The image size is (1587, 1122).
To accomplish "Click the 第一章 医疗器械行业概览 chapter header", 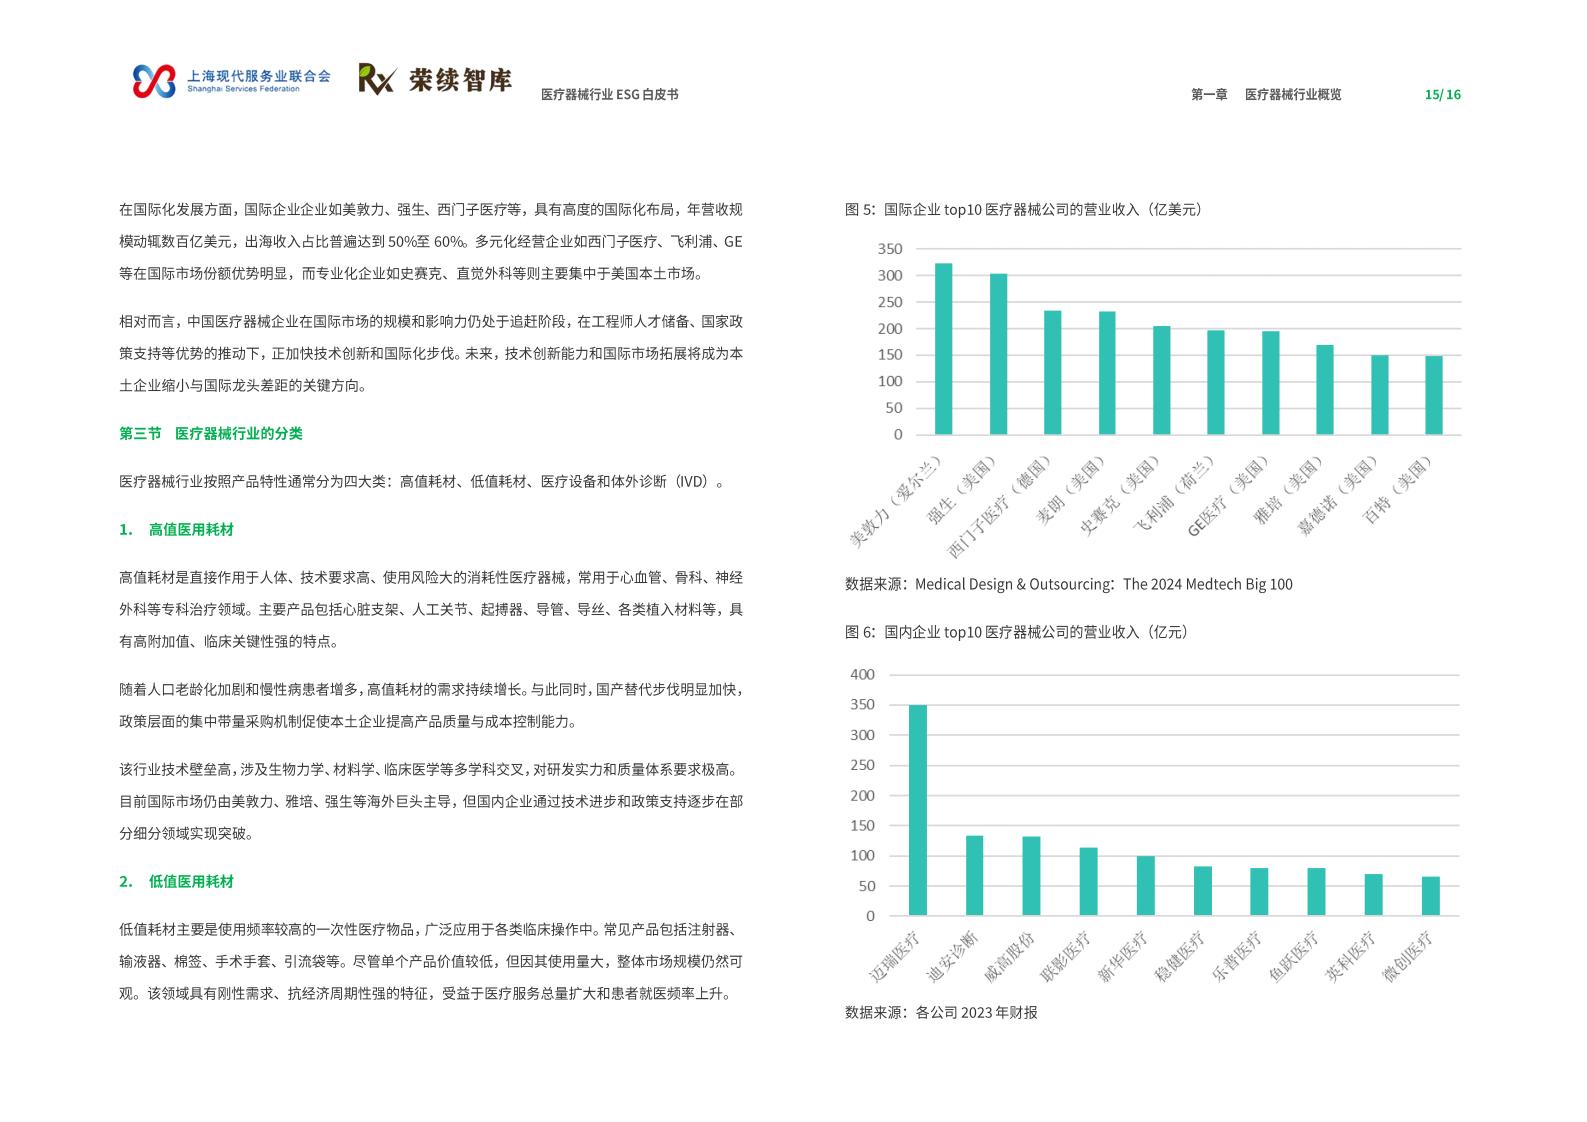I will point(1266,94).
